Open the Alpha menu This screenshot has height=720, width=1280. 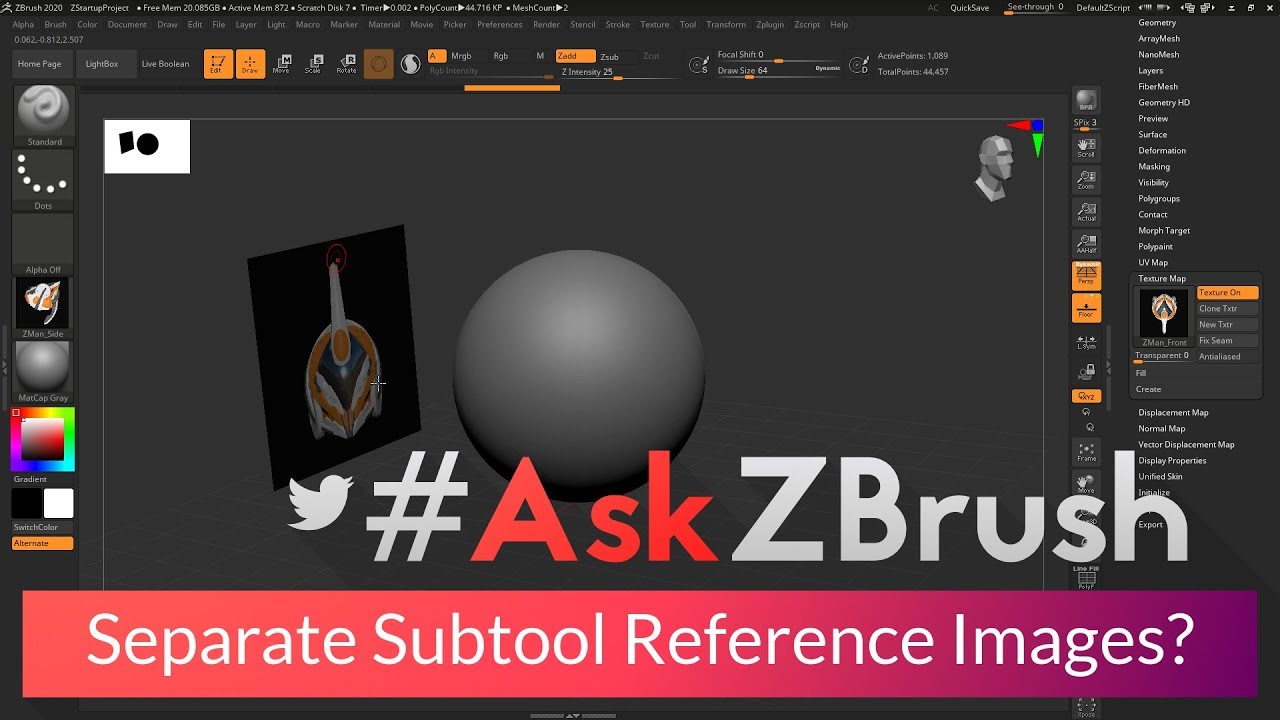(23, 24)
